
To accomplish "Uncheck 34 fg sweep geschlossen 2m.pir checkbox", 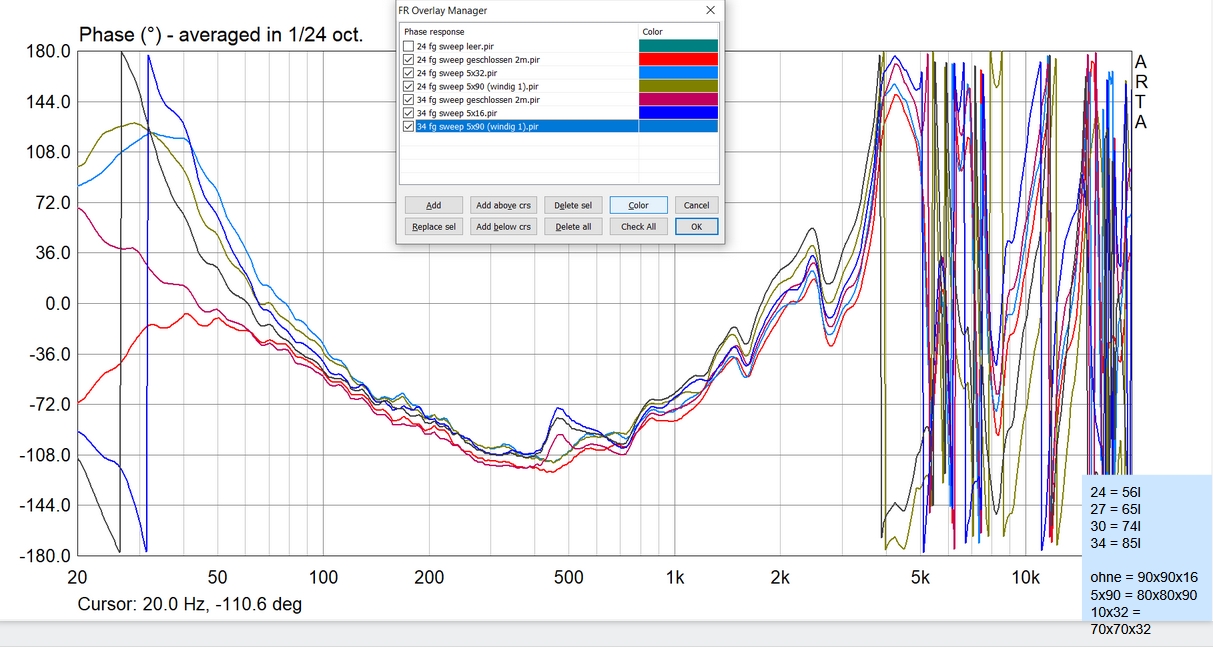I will tap(408, 100).
